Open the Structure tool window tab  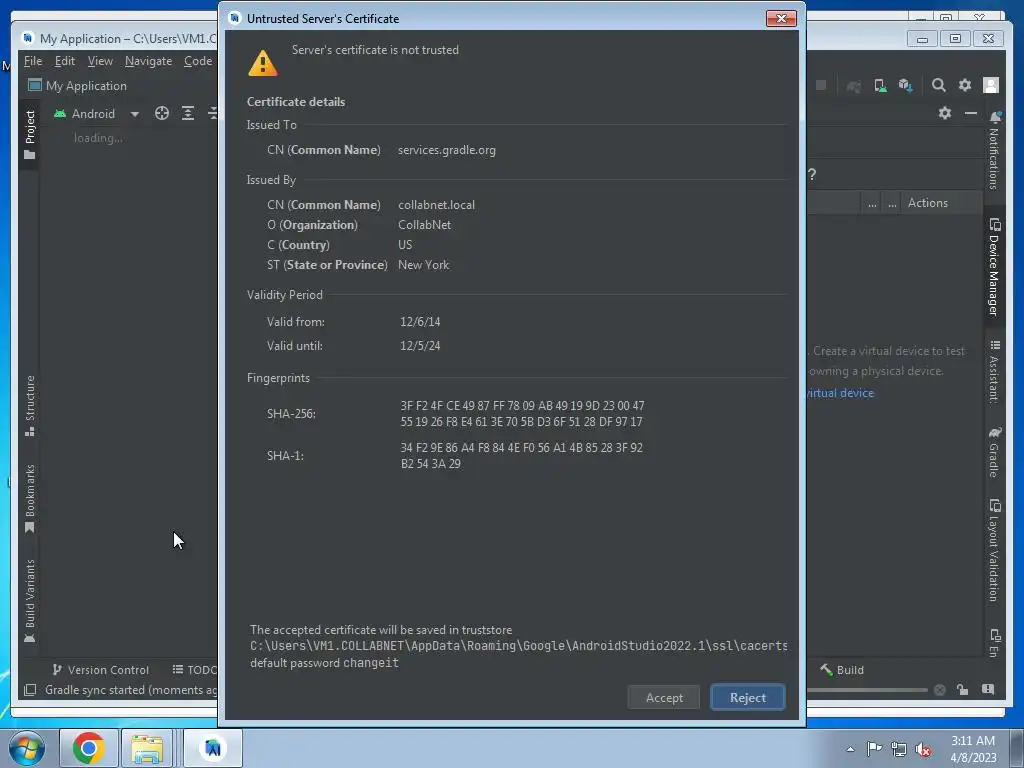[x=29, y=406]
